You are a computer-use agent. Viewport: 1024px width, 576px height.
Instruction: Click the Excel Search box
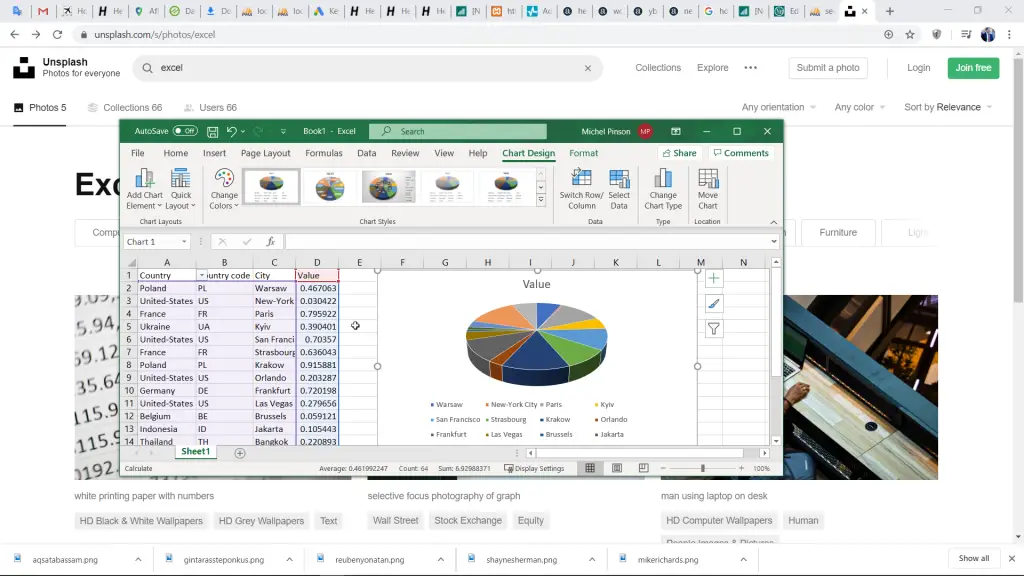(x=458, y=131)
